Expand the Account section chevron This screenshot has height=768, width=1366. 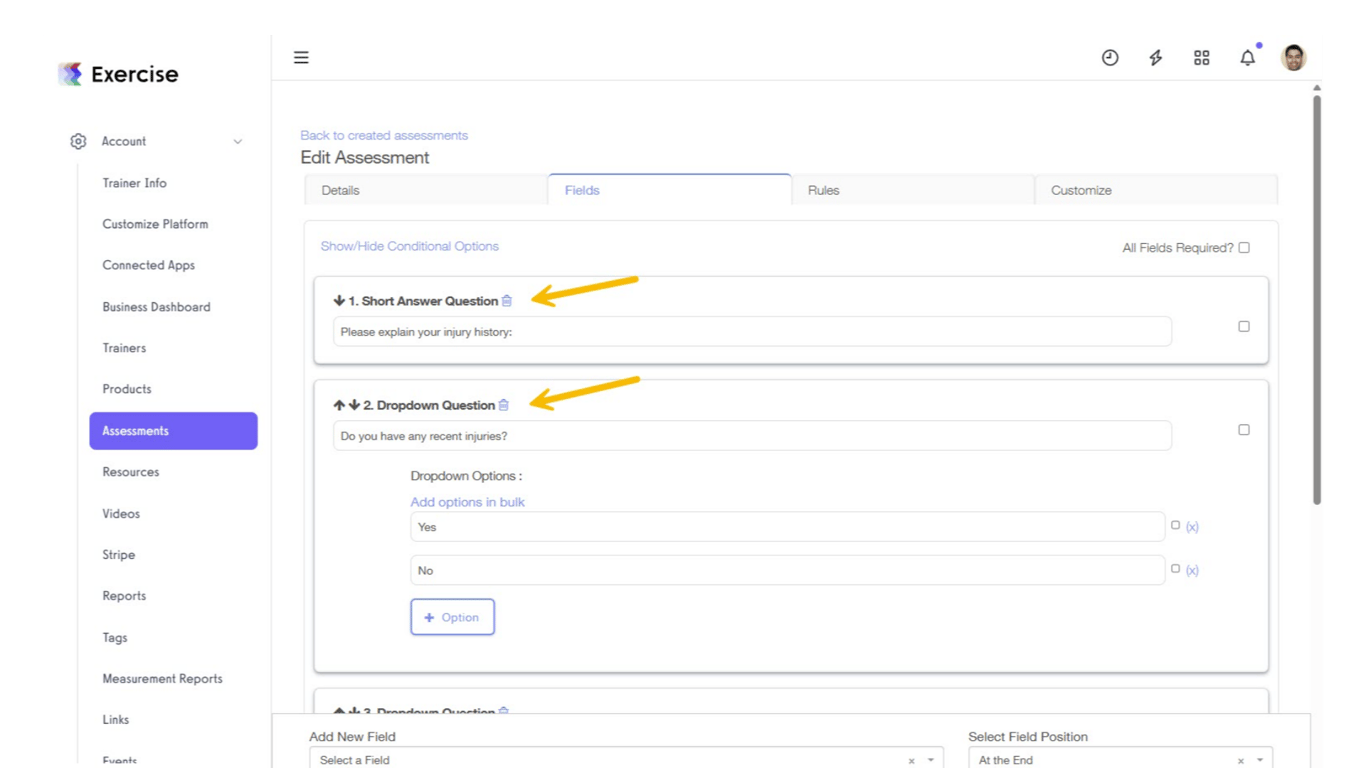coord(238,141)
